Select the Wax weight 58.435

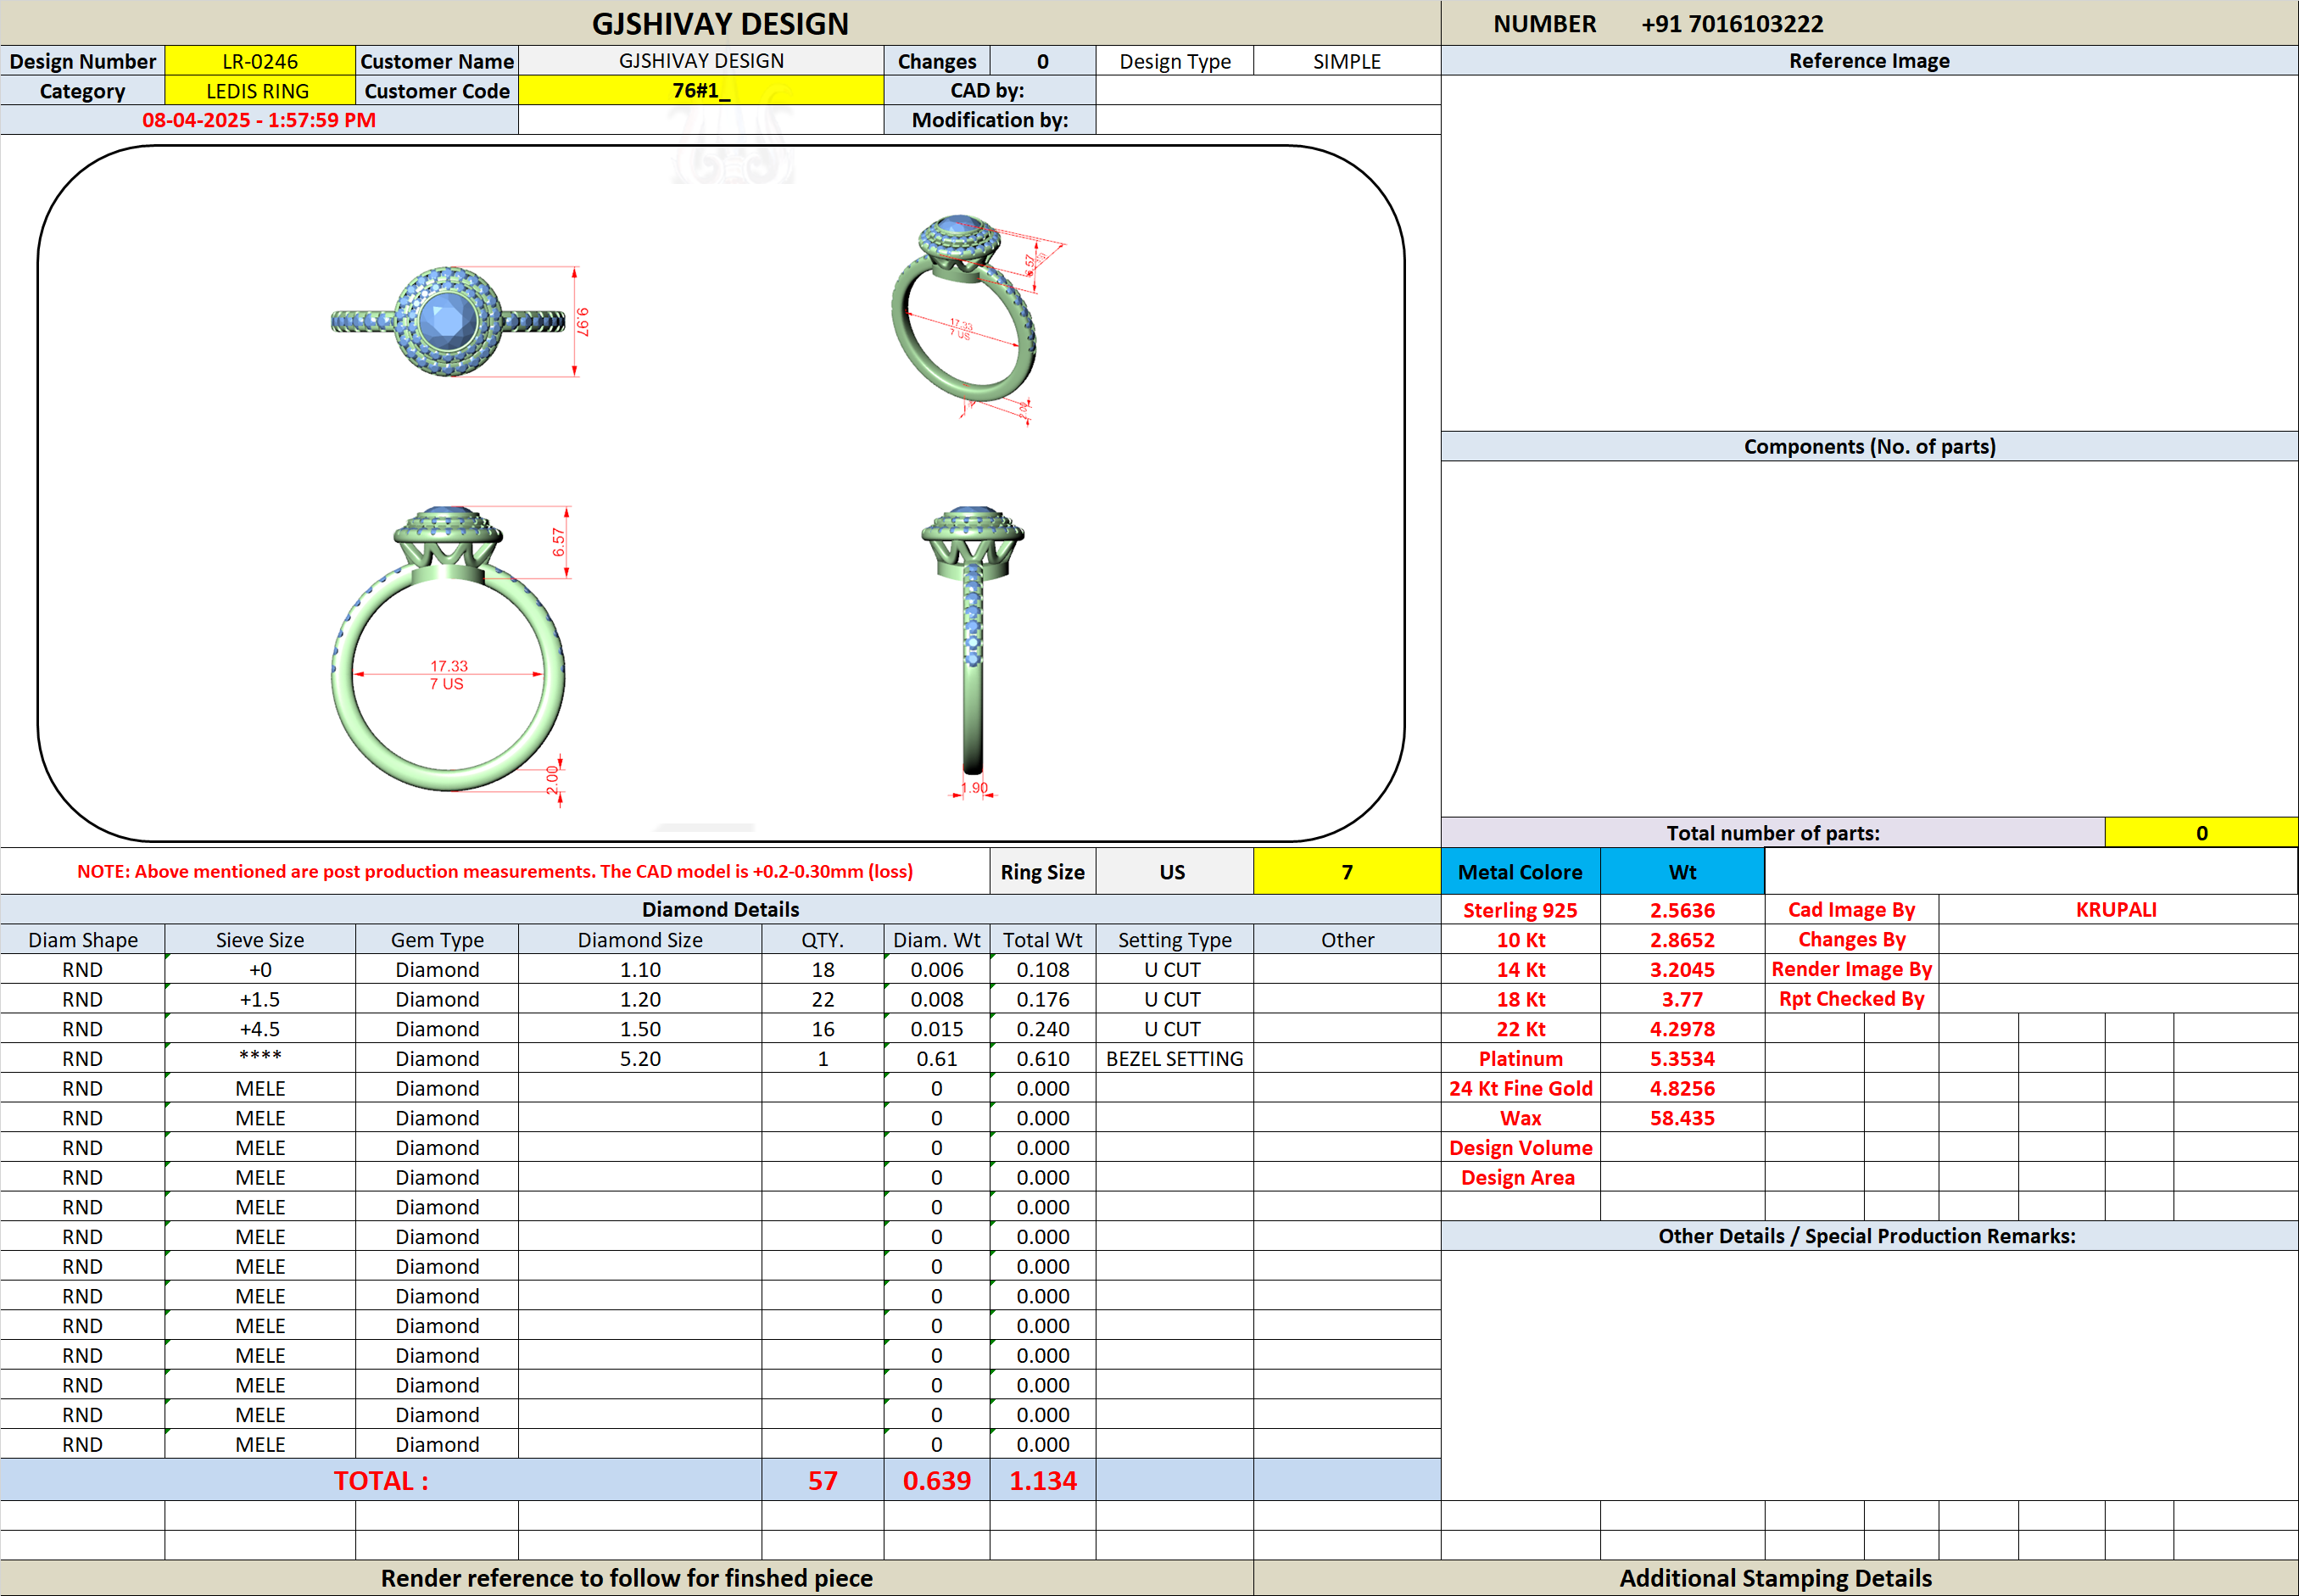[1683, 1118]
